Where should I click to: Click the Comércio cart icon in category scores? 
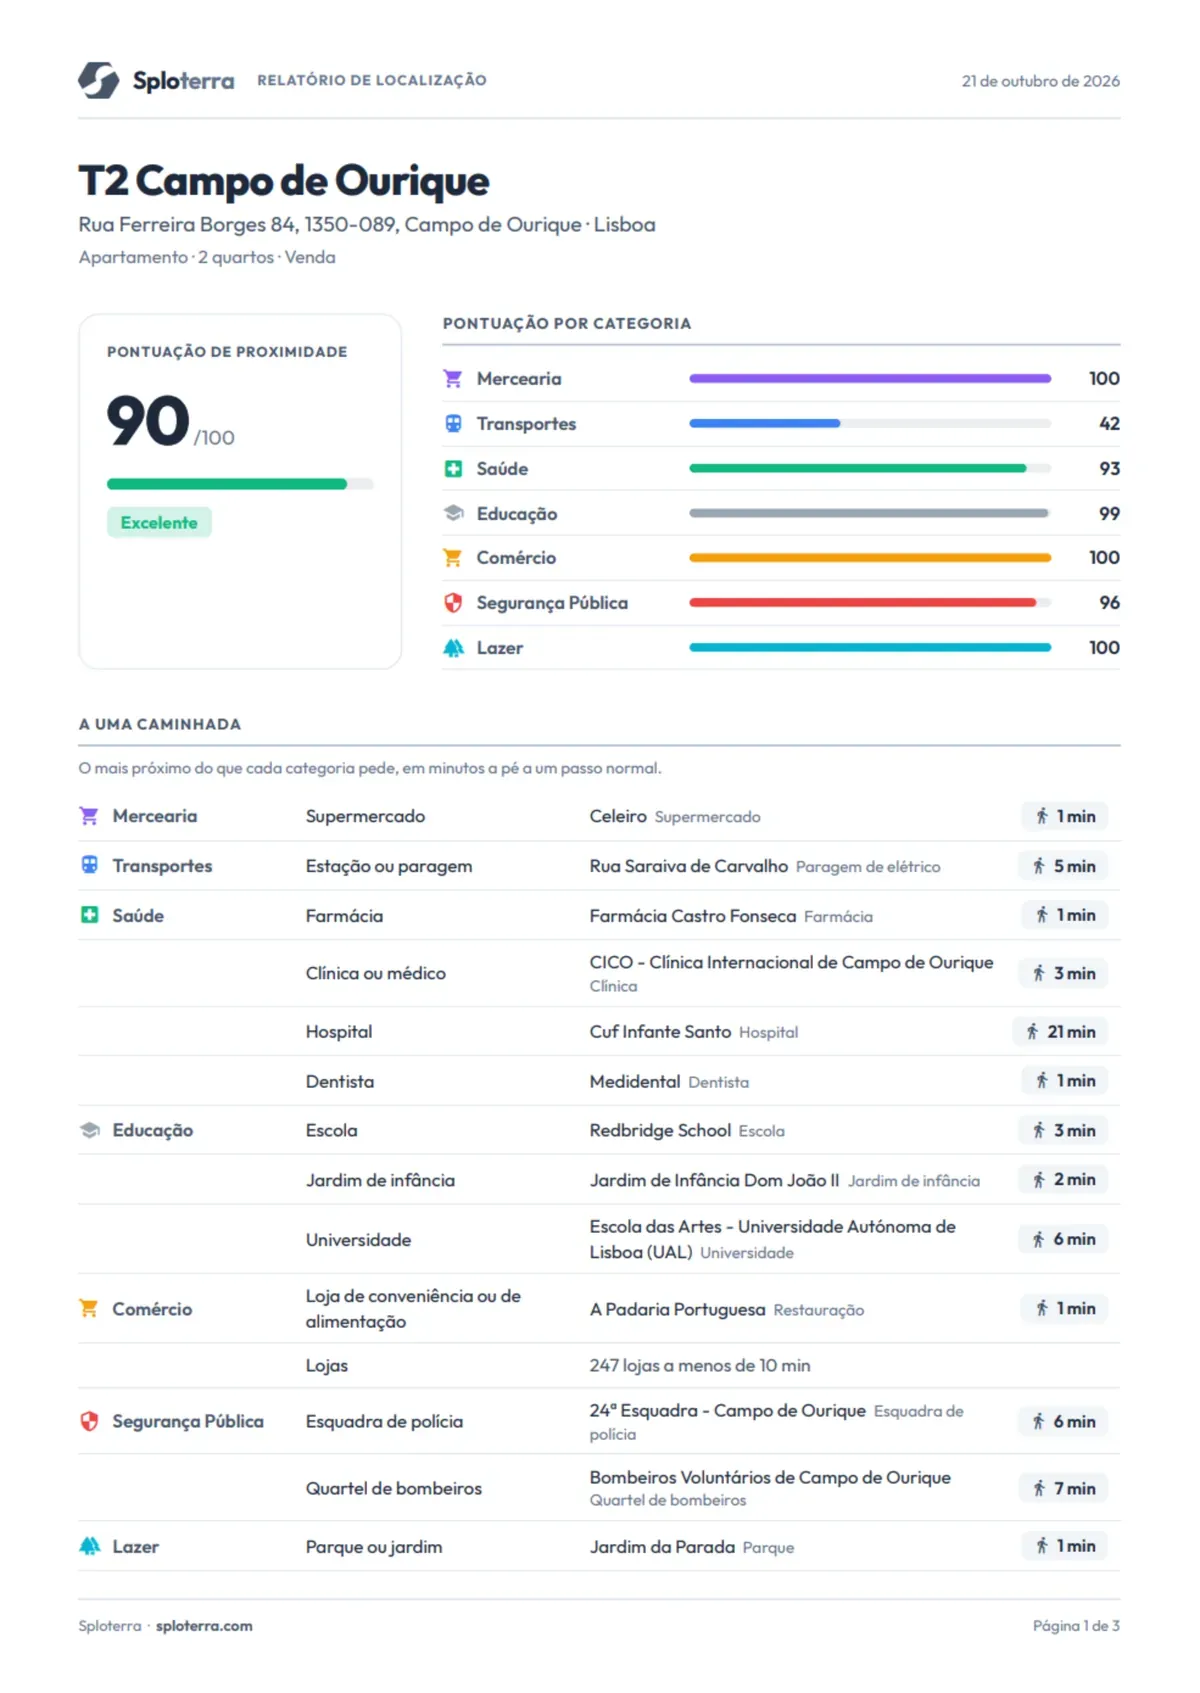click(x=453, y=558)
